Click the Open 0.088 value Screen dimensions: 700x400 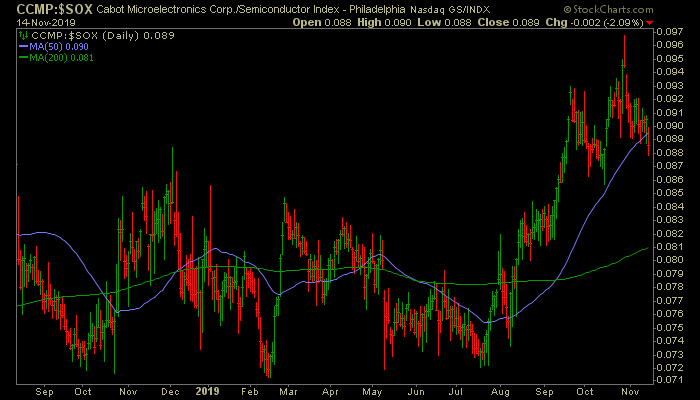tap(321, 22)
